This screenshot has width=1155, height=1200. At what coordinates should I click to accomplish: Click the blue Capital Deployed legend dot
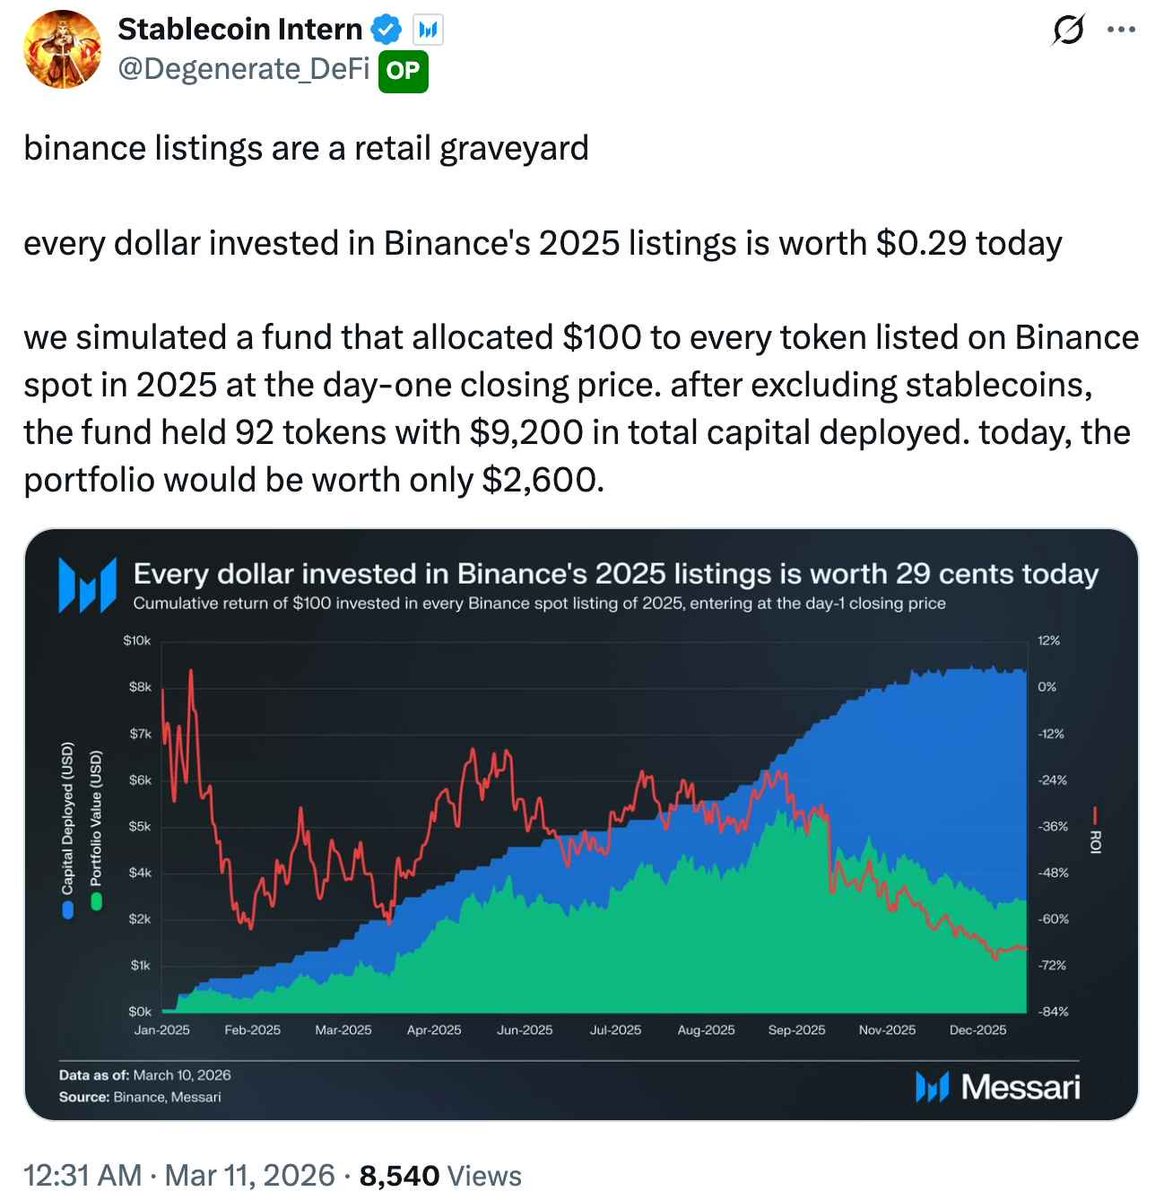(68, 909)
